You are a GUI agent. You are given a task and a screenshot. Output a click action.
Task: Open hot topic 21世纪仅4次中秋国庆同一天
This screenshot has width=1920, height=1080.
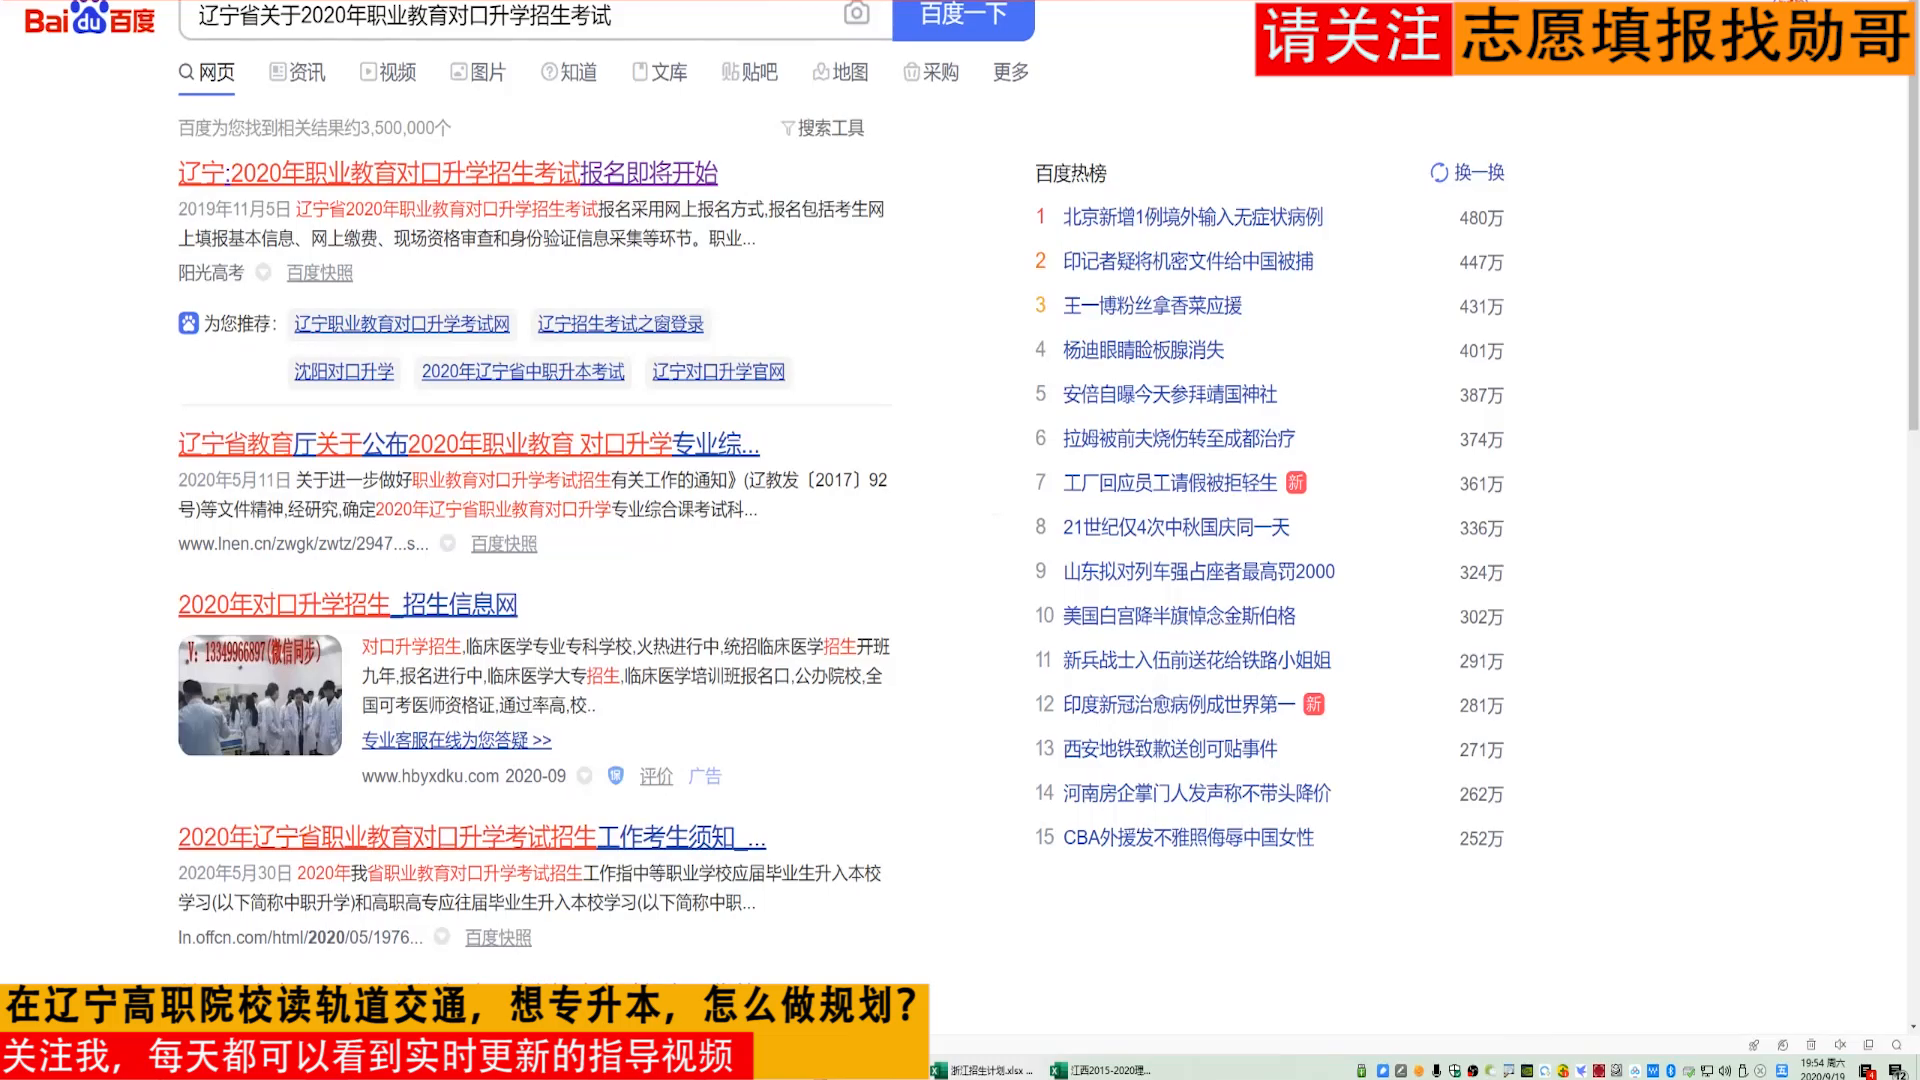(x=1176, y=527)
